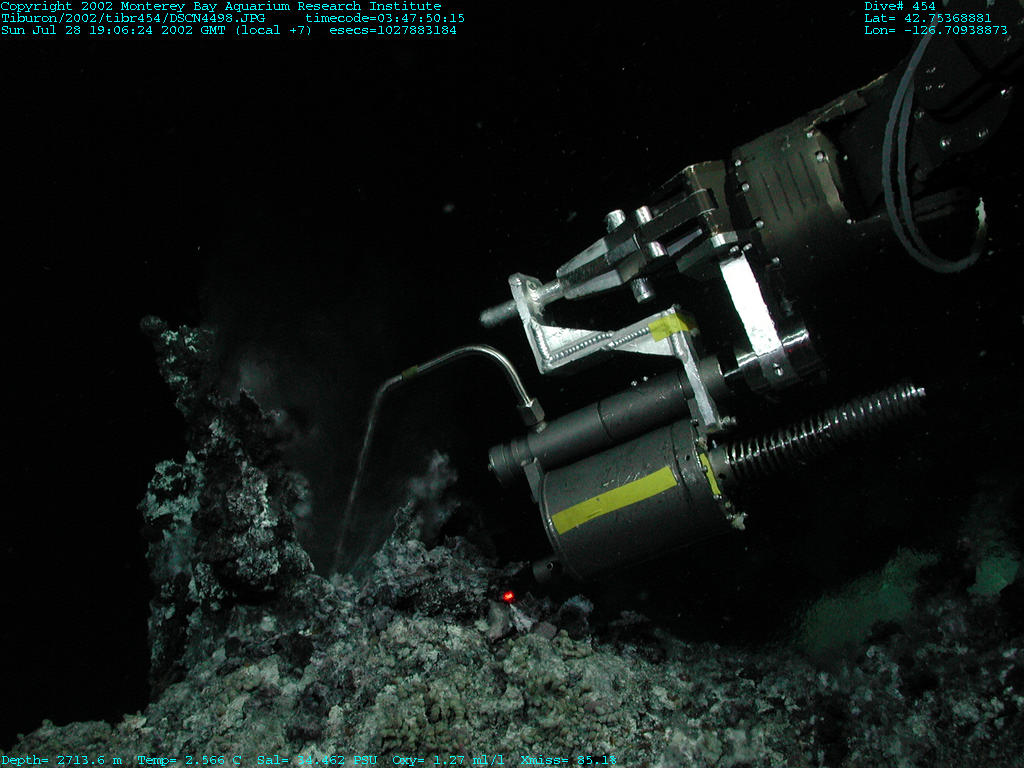1024x768 pixels.
Task: Click the red laser dot on the rocks
Action: coord(508,596)
